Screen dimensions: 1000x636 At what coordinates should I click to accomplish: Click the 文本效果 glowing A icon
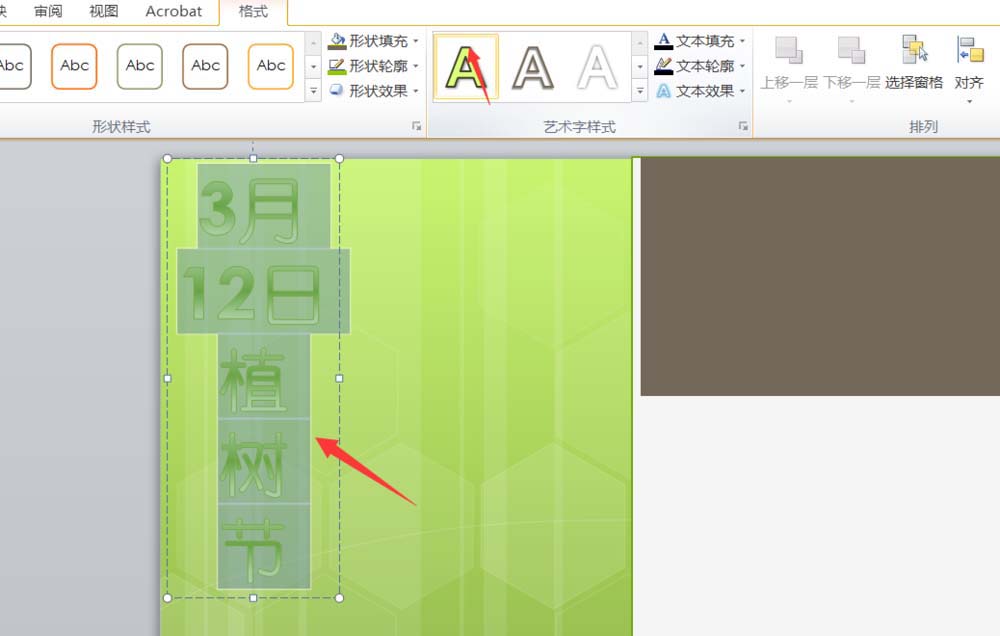point(664,91)
